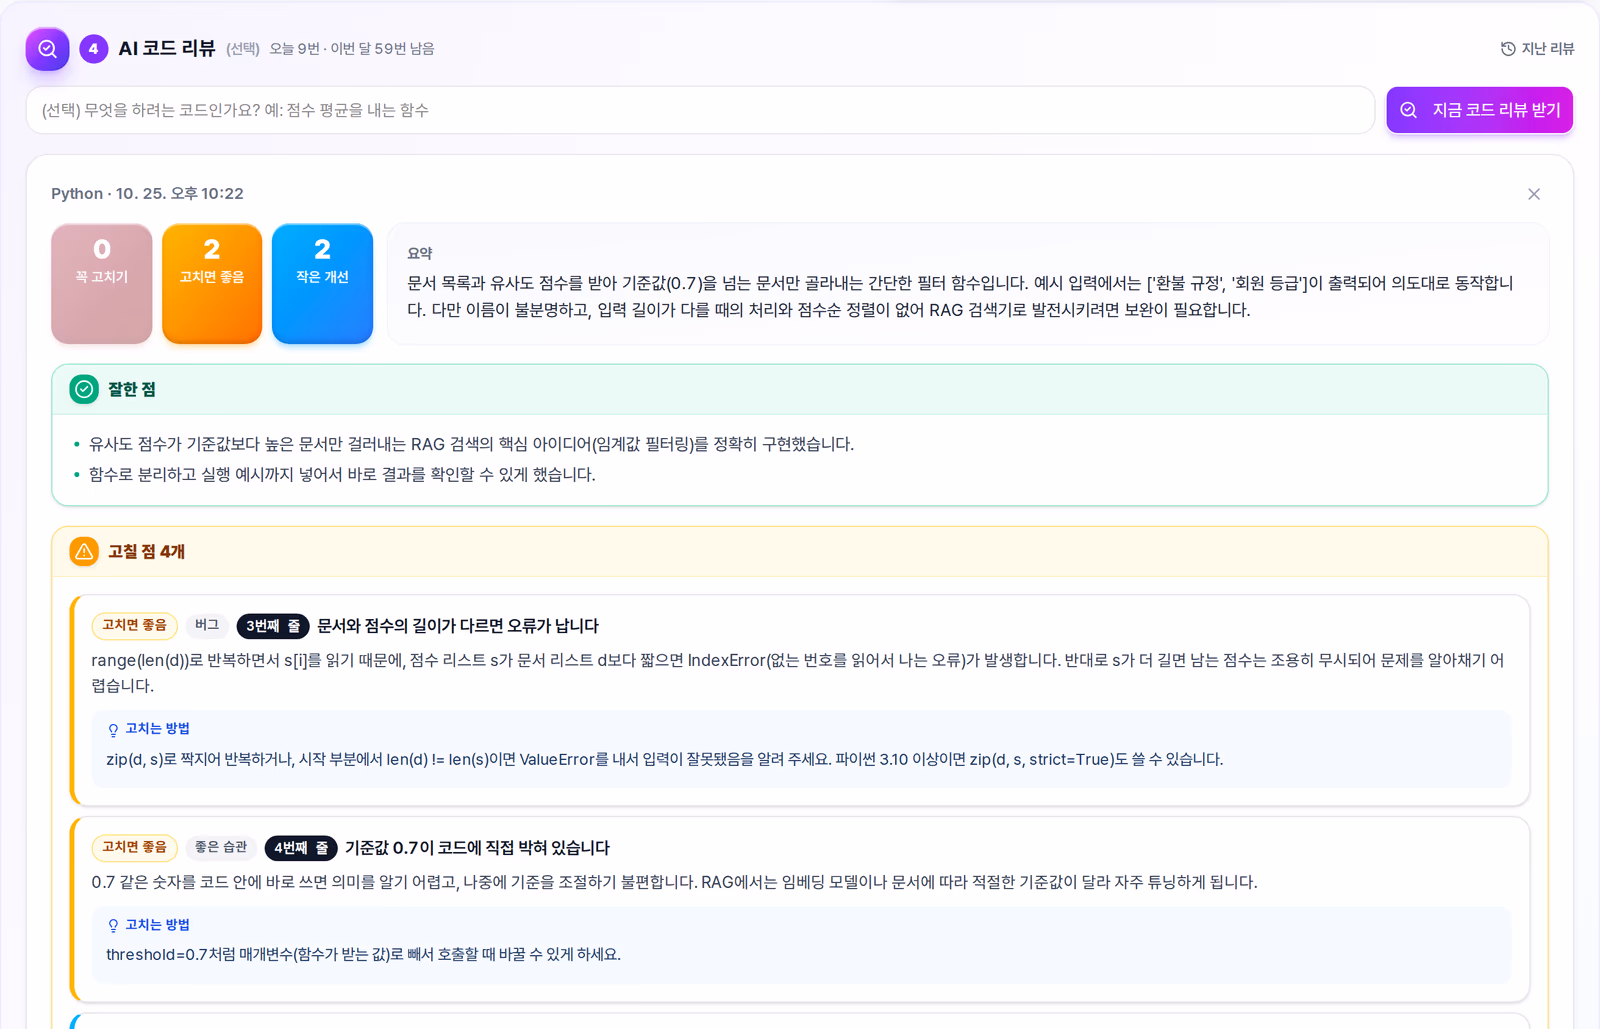This screenshot has width=1600, height=1029.
Task: Click the issue title 문서와 점수의 길이가 다르면 오류가 납니다
Action: [458, 626]
